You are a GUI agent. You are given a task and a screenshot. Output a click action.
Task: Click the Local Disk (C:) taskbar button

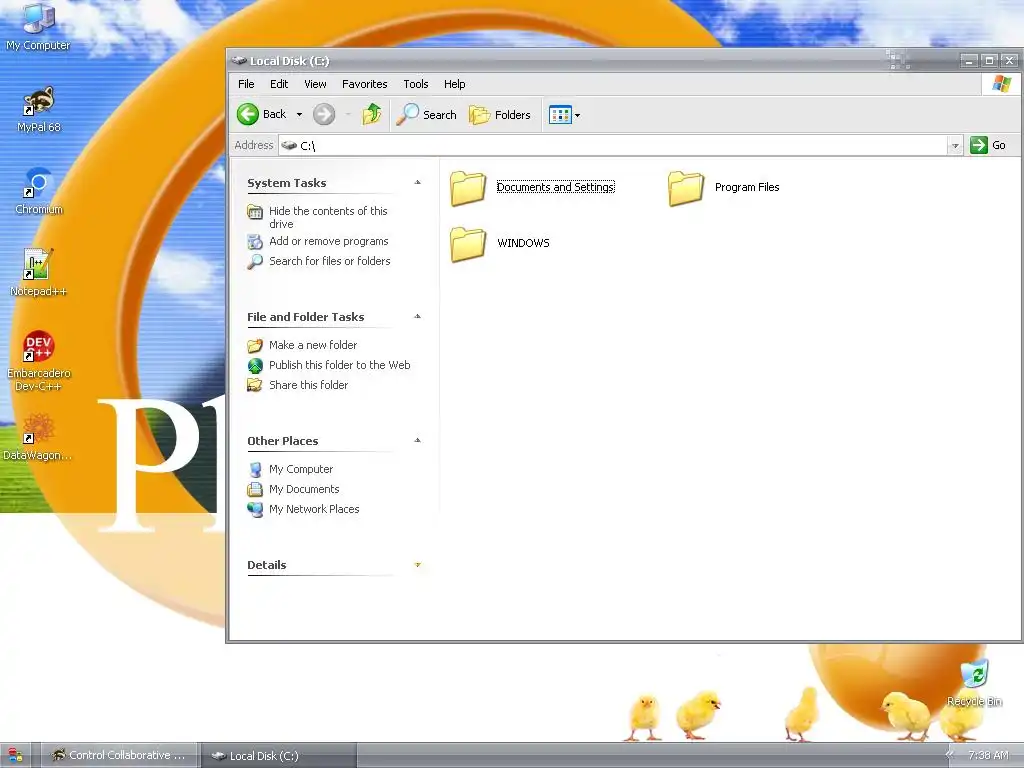click(x=279, y=756)
